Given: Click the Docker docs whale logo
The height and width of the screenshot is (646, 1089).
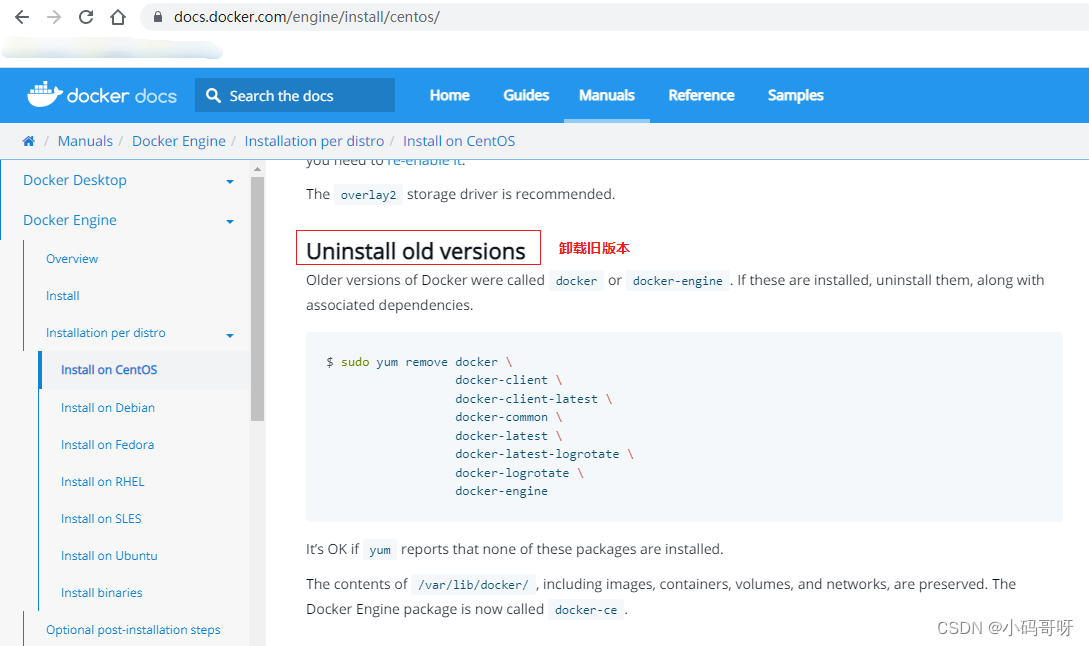Looking at the screenshot, I should click(x=44, y=95).
